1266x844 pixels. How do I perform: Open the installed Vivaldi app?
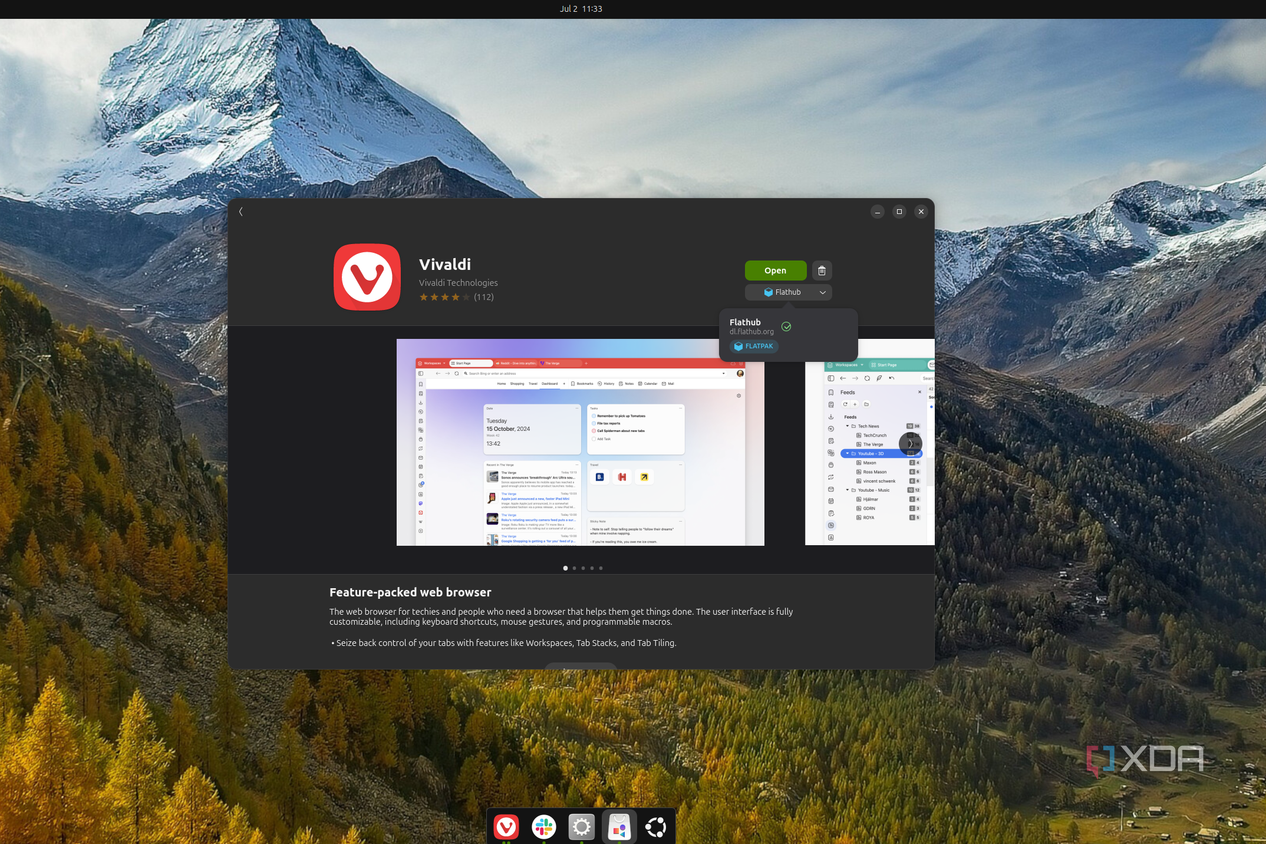point(775,271)
